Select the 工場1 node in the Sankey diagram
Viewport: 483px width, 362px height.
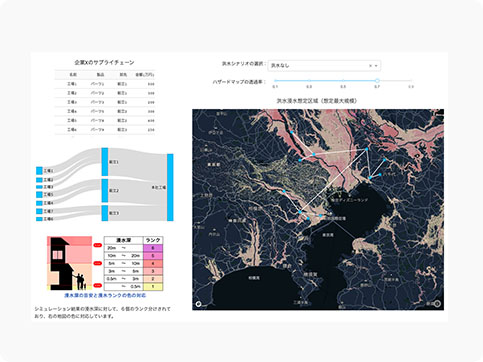(39, 171)
